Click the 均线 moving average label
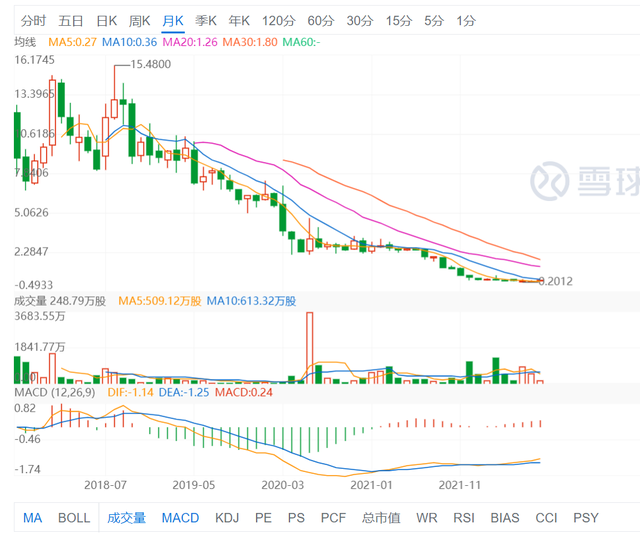Image resolution: width=640 pixels, height=535 pixels. [x=25, y=42]
